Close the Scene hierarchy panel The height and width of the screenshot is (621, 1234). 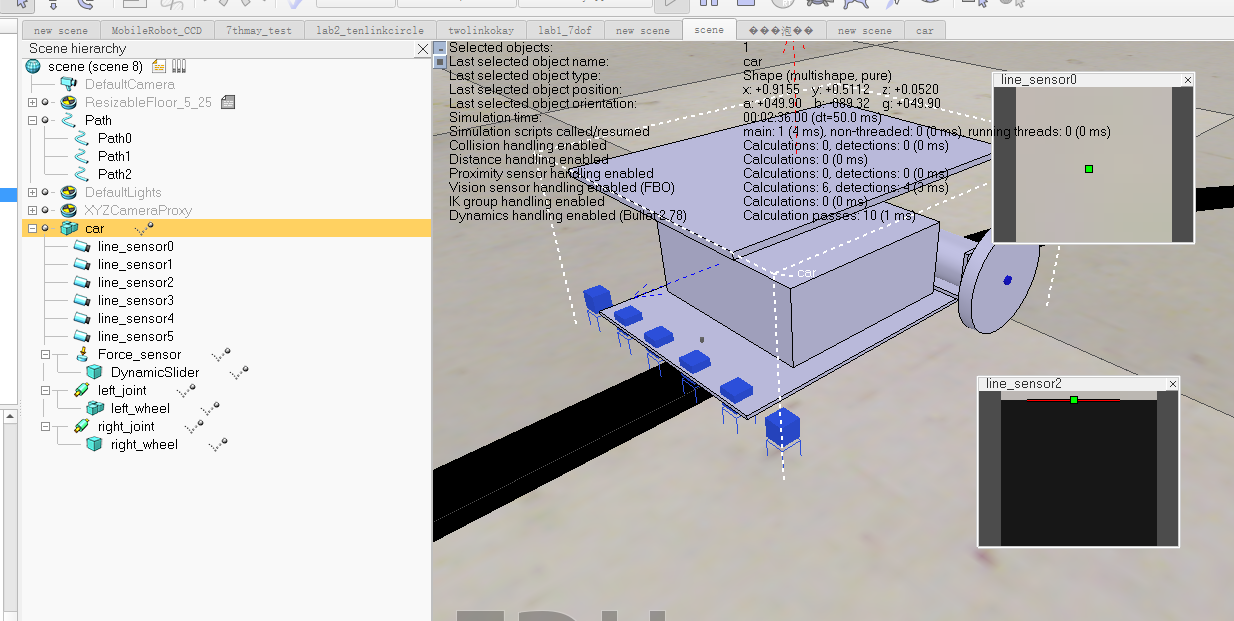pyautogui.click(x=422, y=49)
